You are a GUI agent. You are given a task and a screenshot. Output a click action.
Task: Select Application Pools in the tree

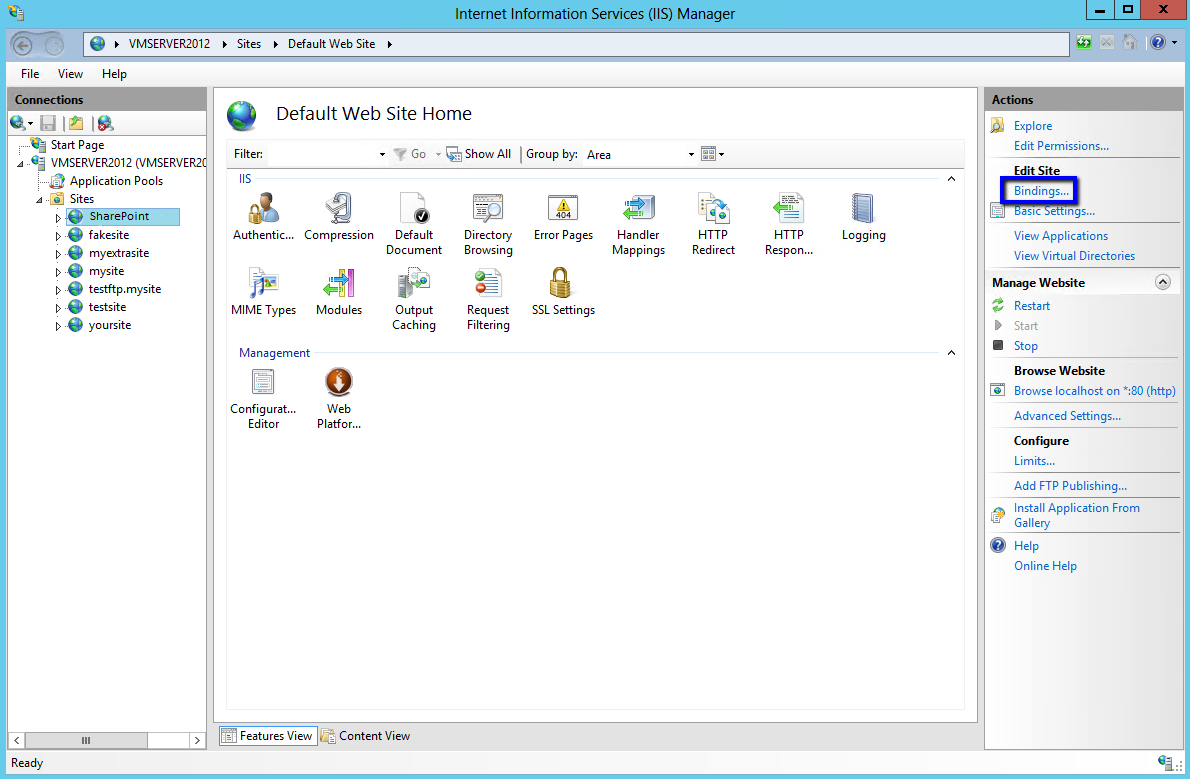(116, 181)
